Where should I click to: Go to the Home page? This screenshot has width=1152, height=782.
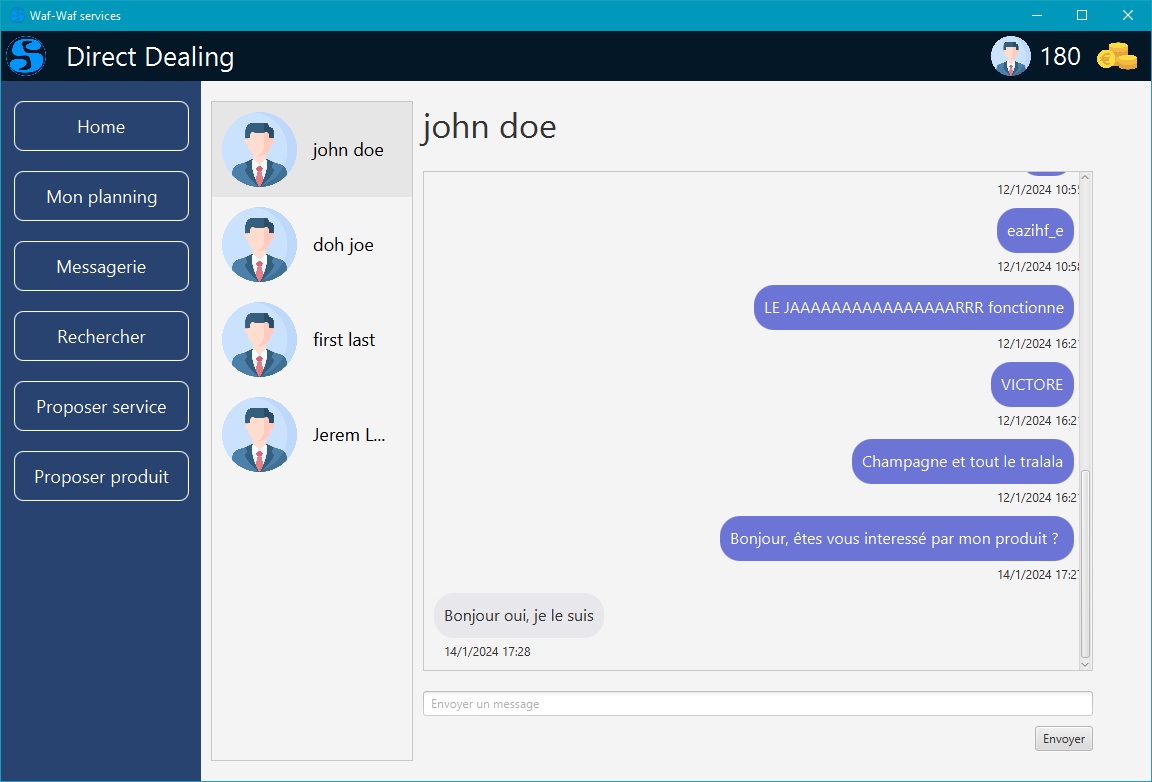click(x=101, y=126)
